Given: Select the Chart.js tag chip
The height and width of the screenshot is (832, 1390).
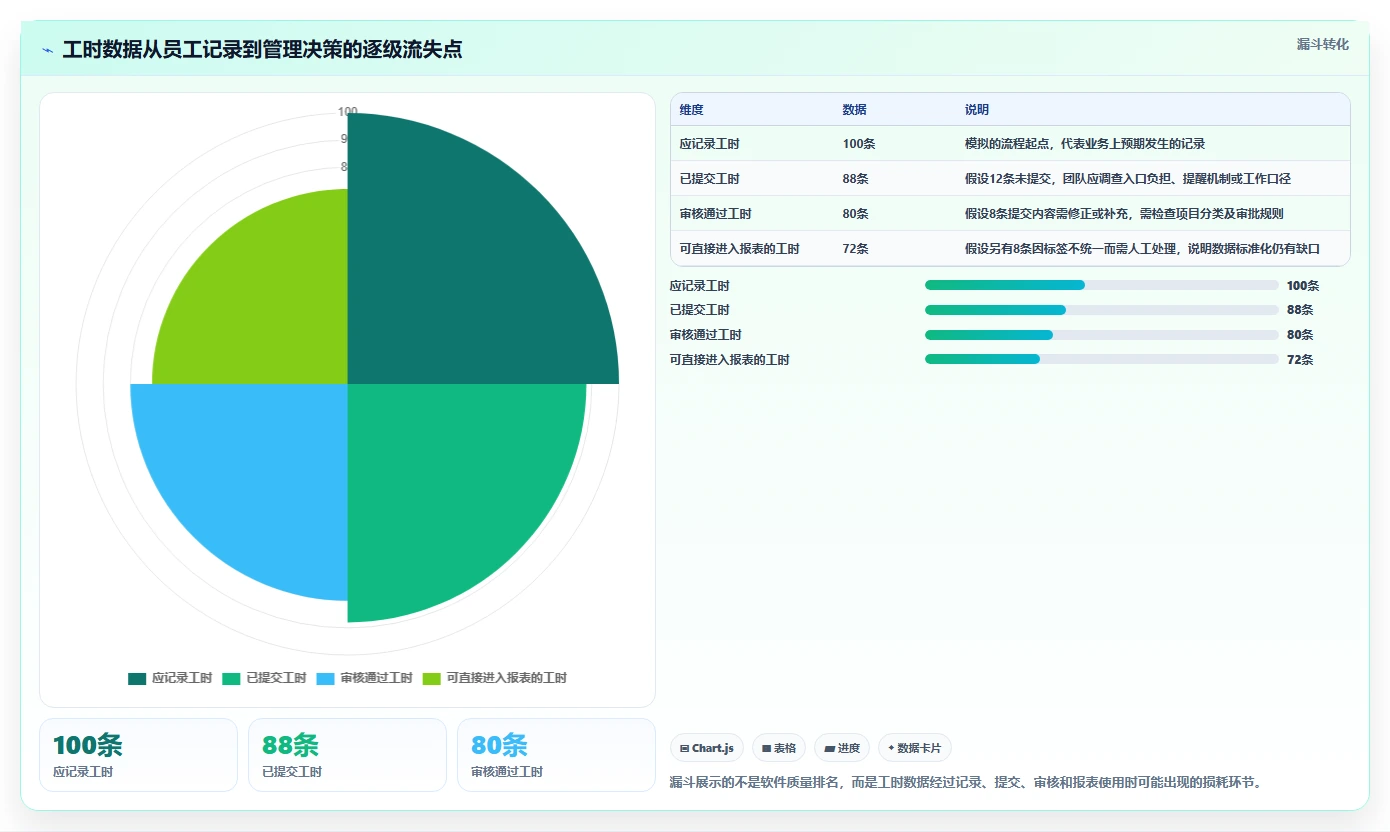Looking at the screenshot, I should [x=706, y=748].
